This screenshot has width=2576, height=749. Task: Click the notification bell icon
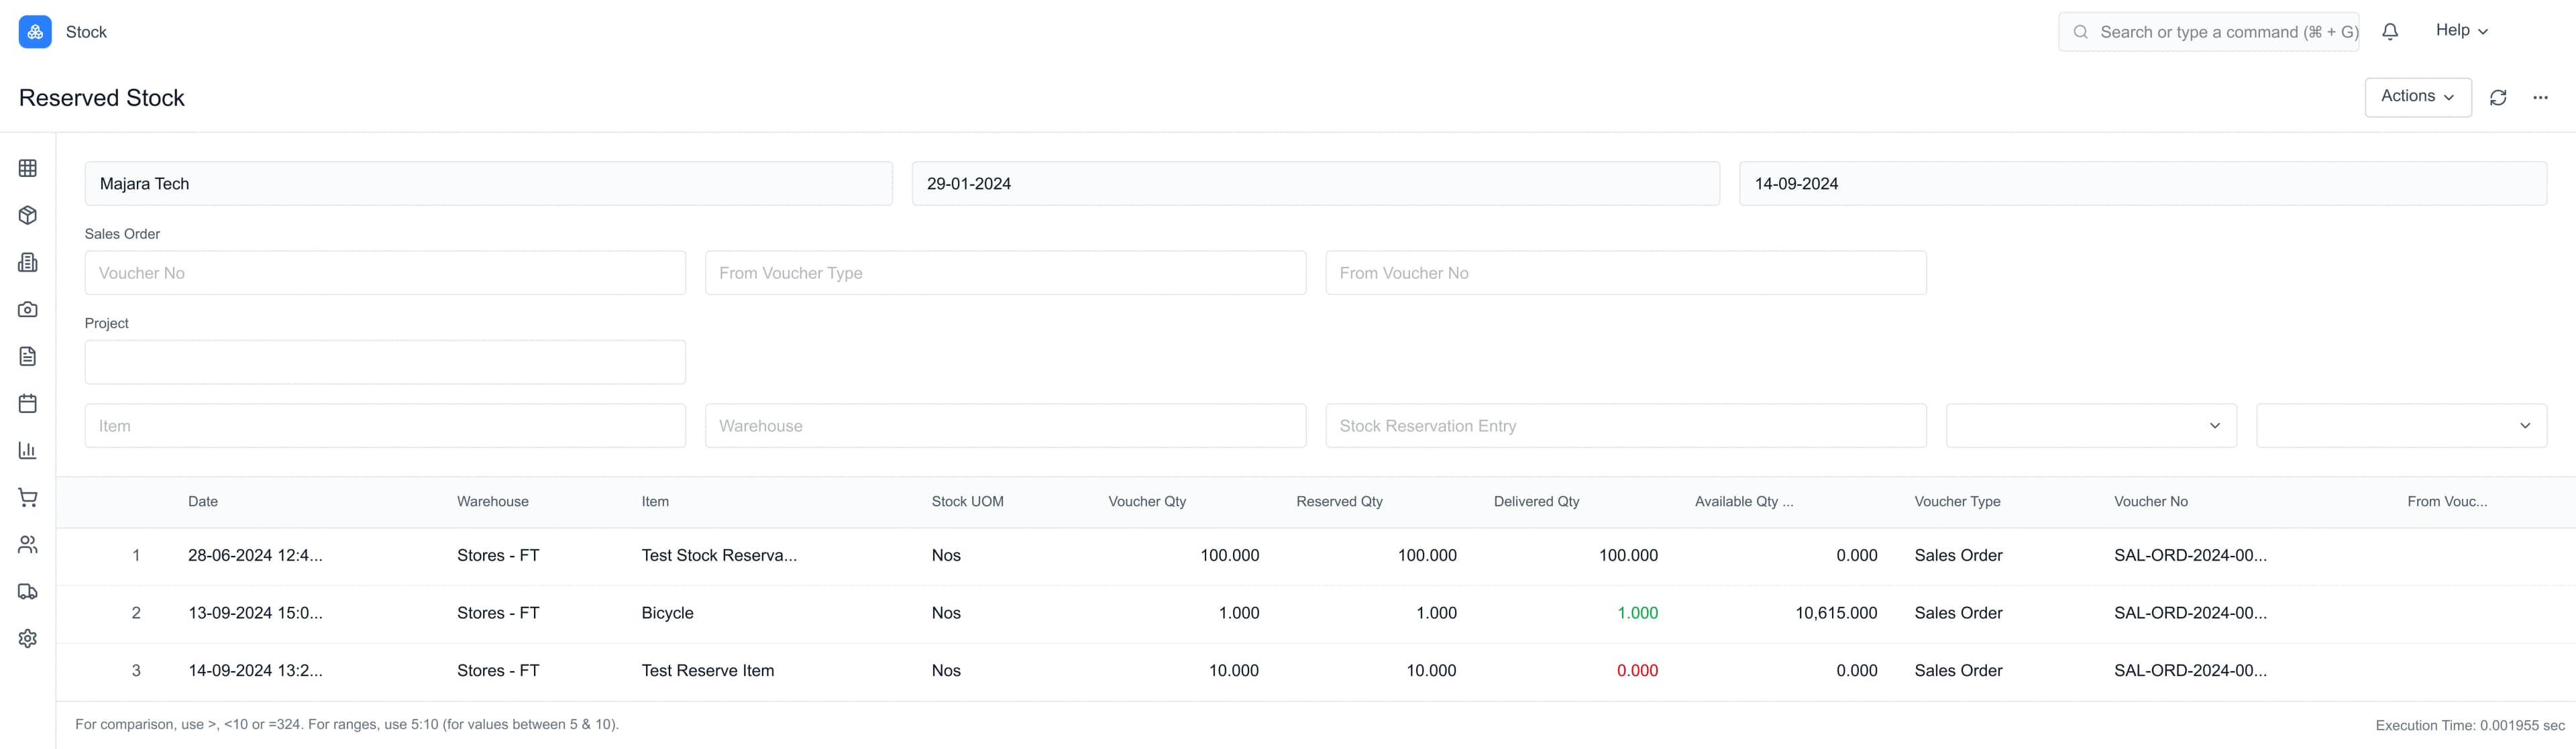point(2390,31)
